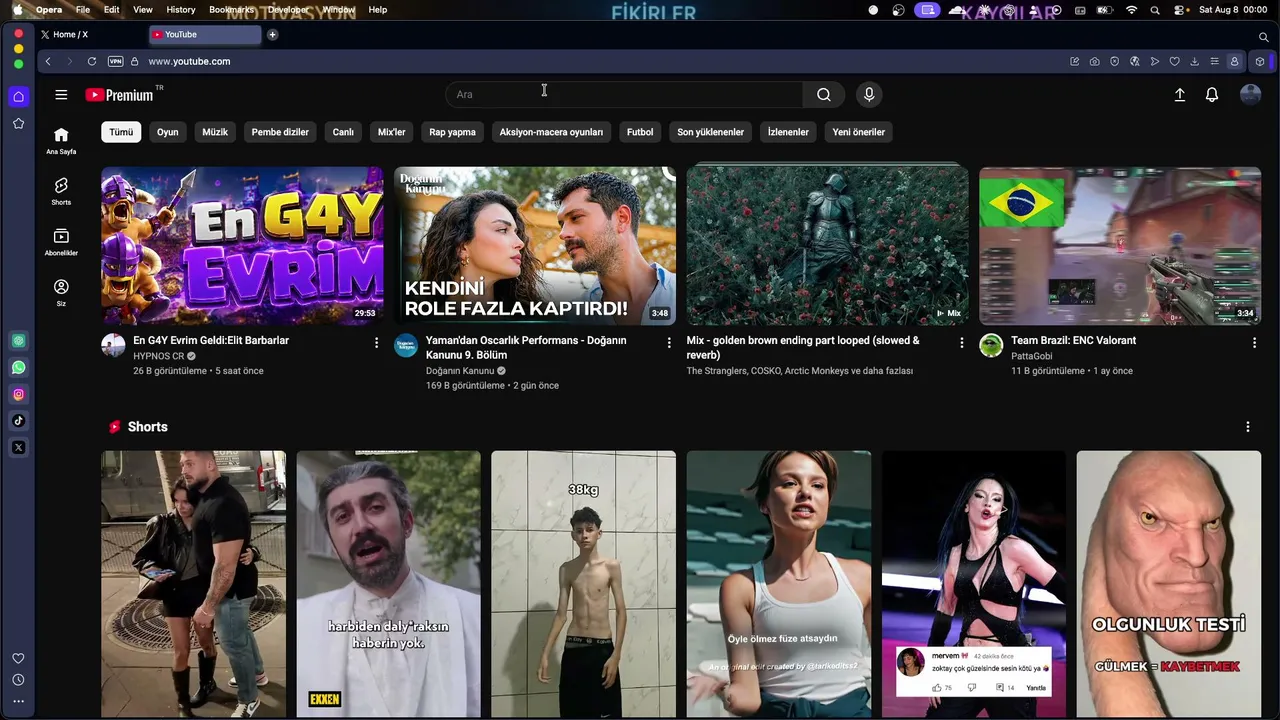This screenshot has width=1280, height=720.
Task: Open a new browser tab
Action: click(272, 35)
